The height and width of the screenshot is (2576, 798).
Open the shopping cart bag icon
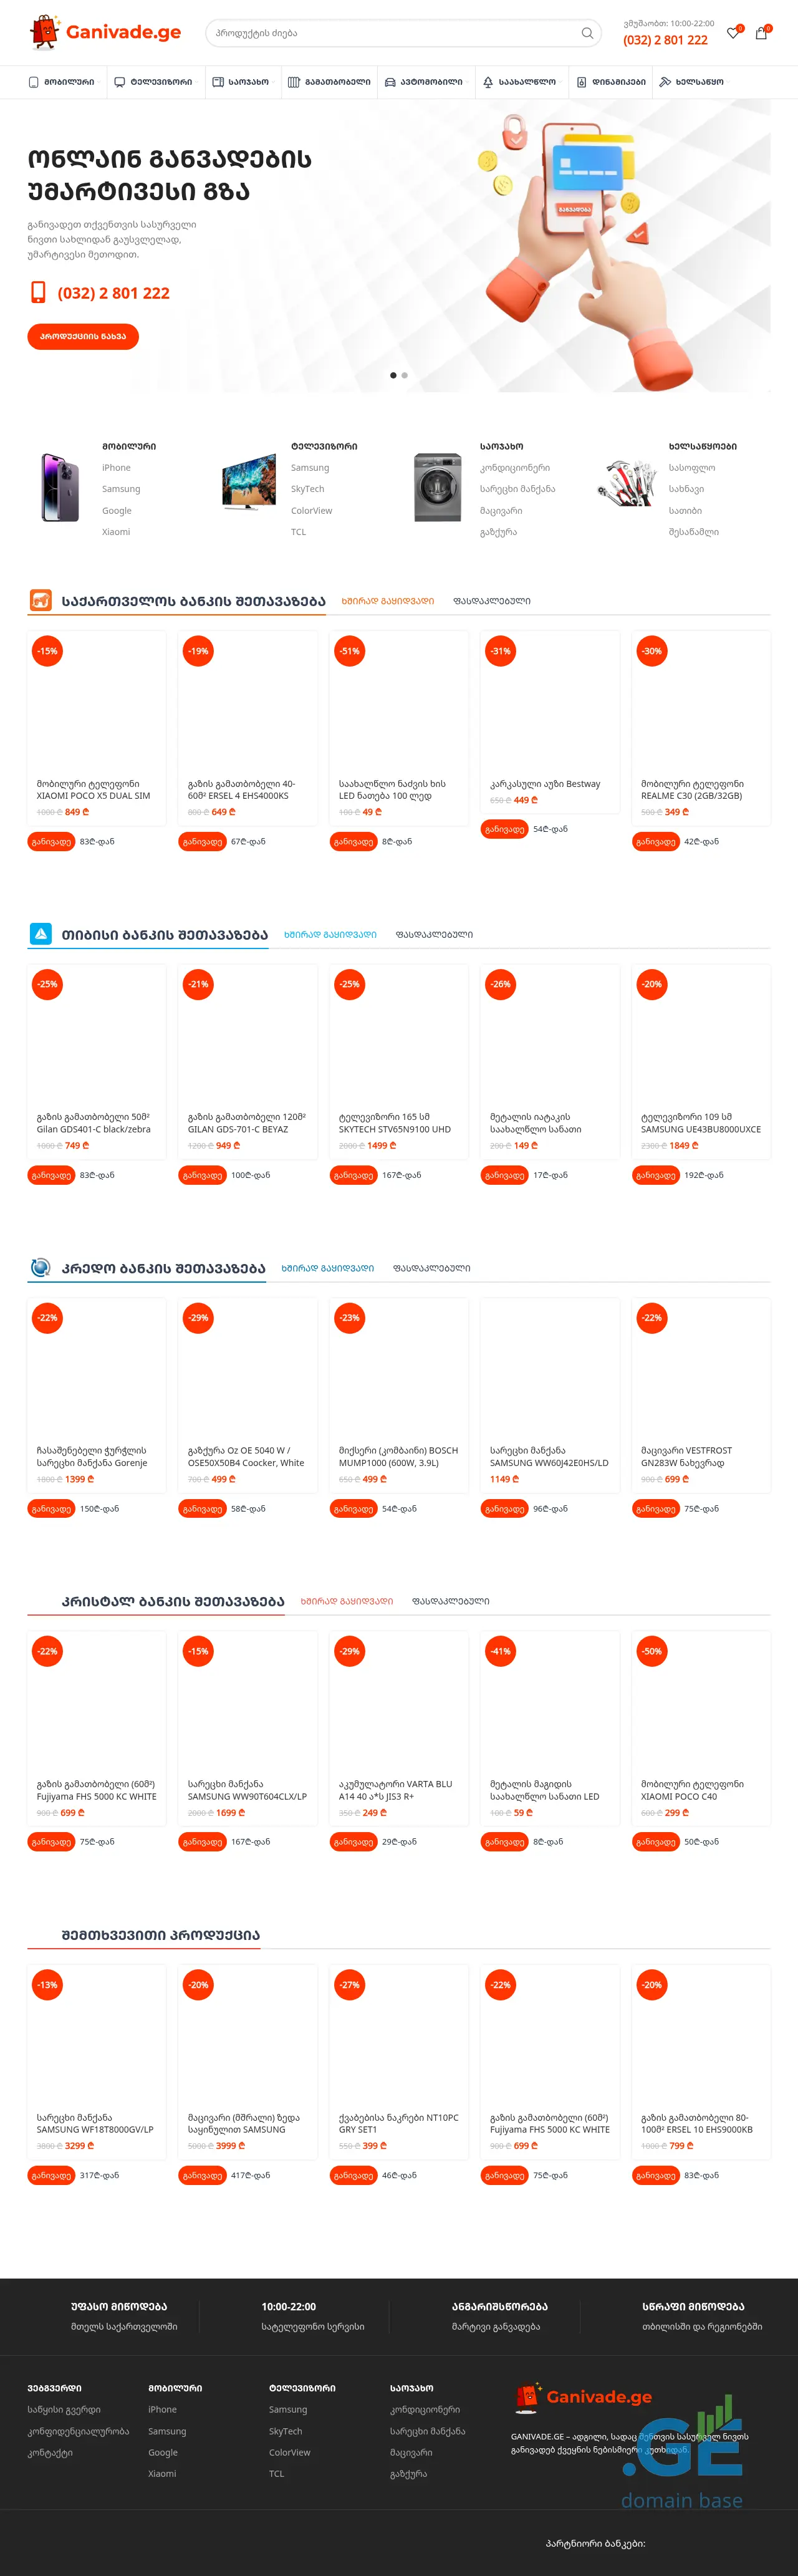(761, 33)
